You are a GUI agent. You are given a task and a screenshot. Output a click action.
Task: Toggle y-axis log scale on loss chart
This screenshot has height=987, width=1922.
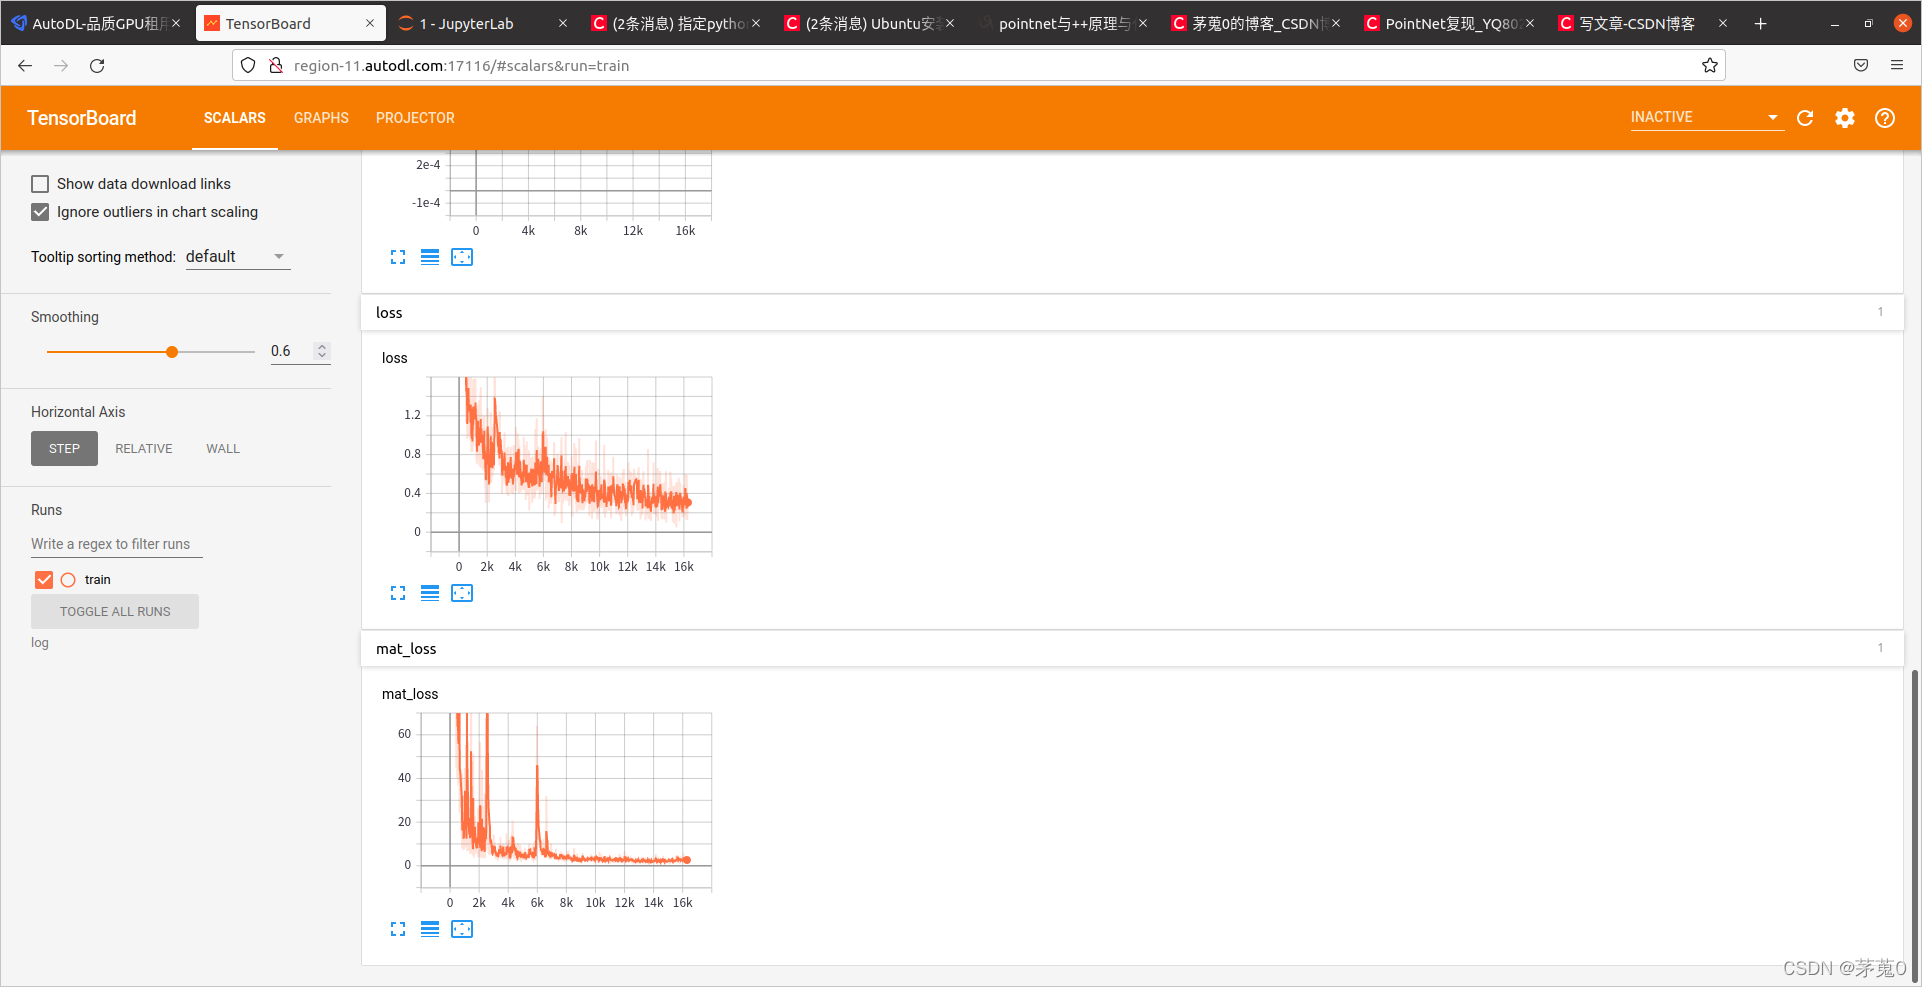click(x=430, y=593)
